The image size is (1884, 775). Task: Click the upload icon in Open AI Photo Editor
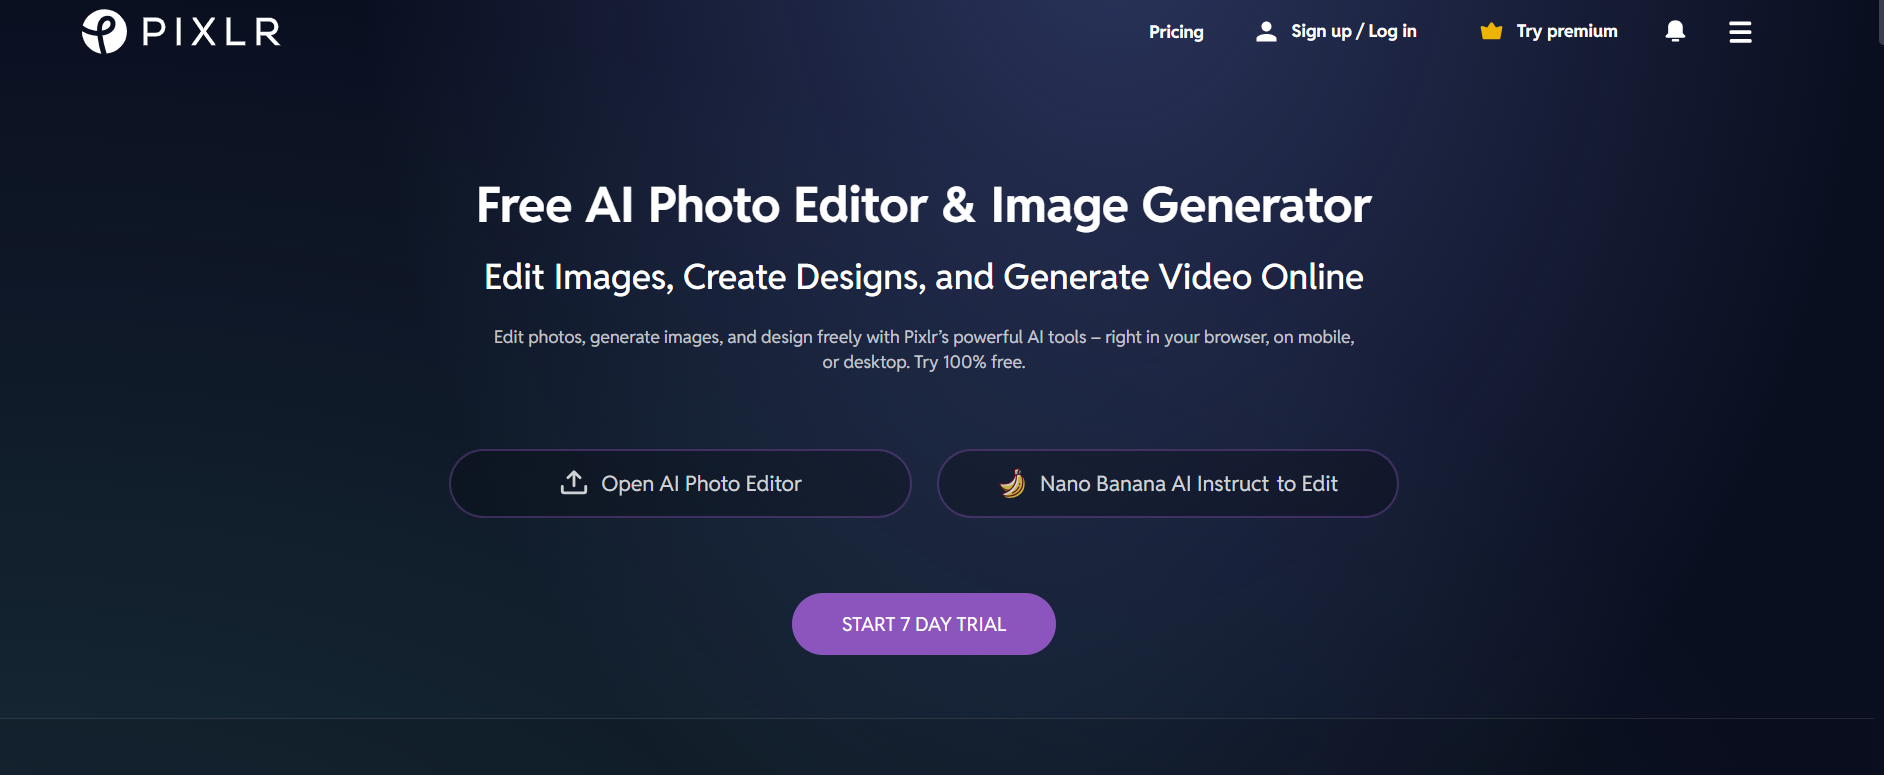click(574, 483)
